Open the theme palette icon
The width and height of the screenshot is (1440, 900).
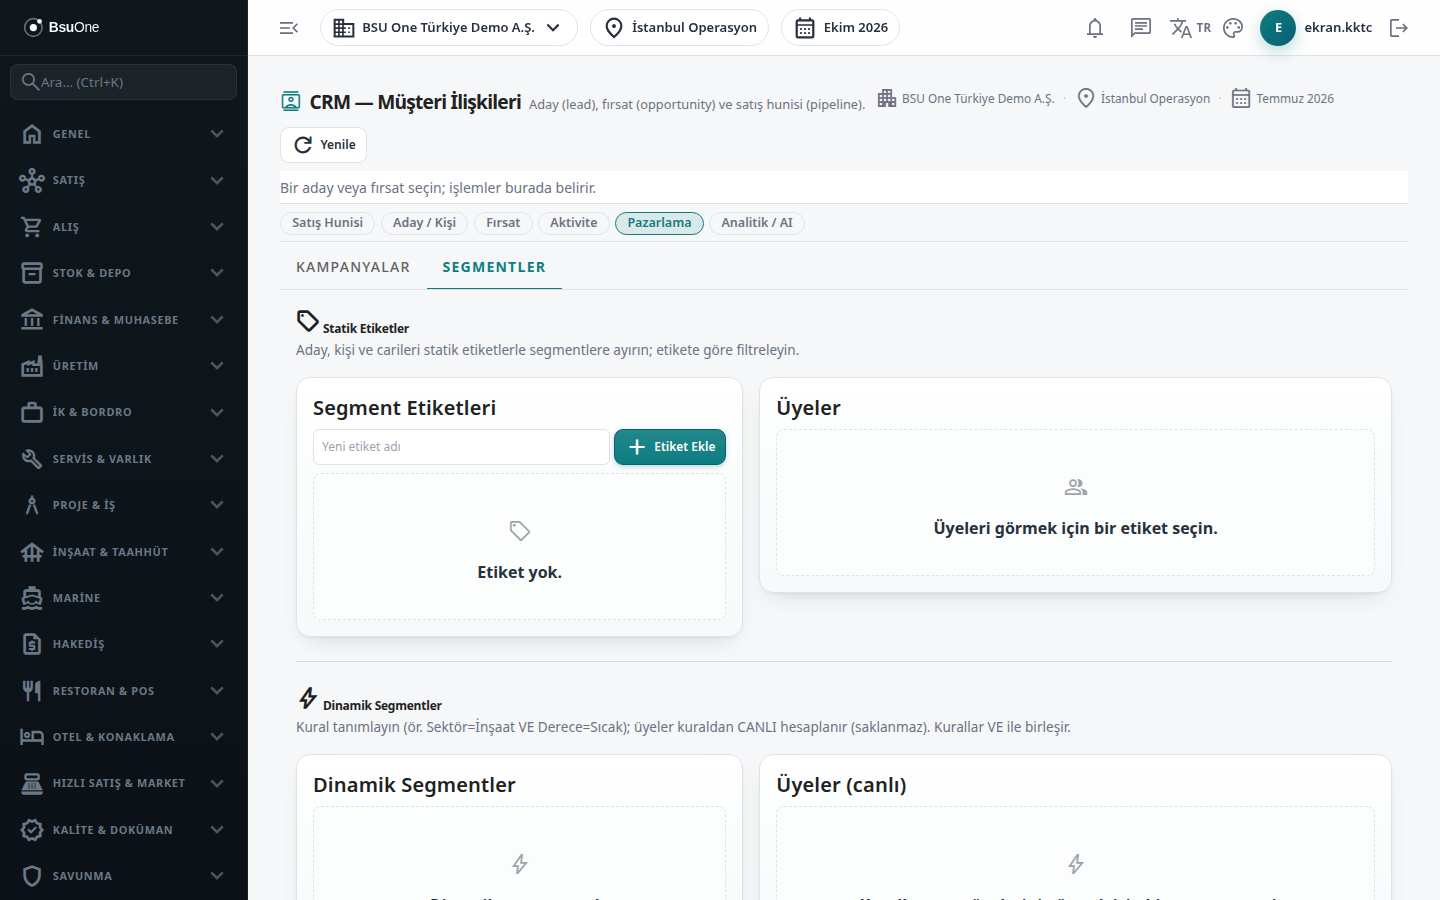pos(1233,28)
